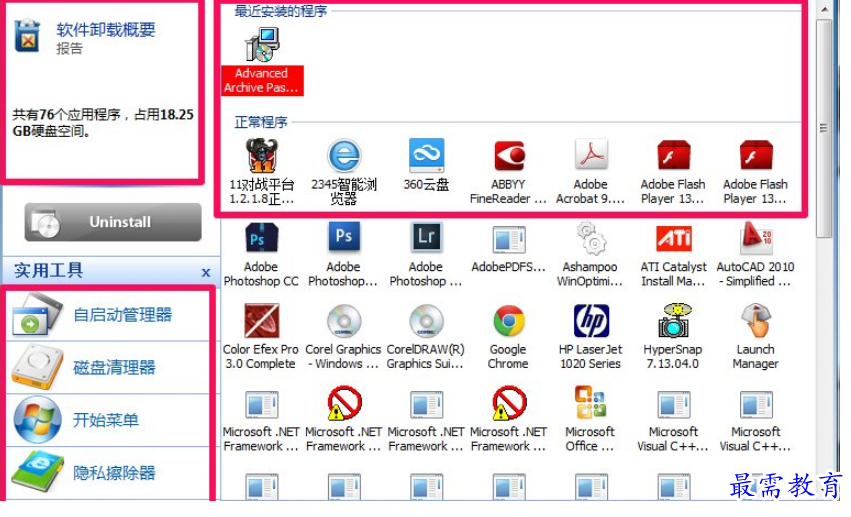Viewport: 851px width, 517px height.
Task: Select AutoCAD 2010 Simplified program
Action: (x=755, y=254)
